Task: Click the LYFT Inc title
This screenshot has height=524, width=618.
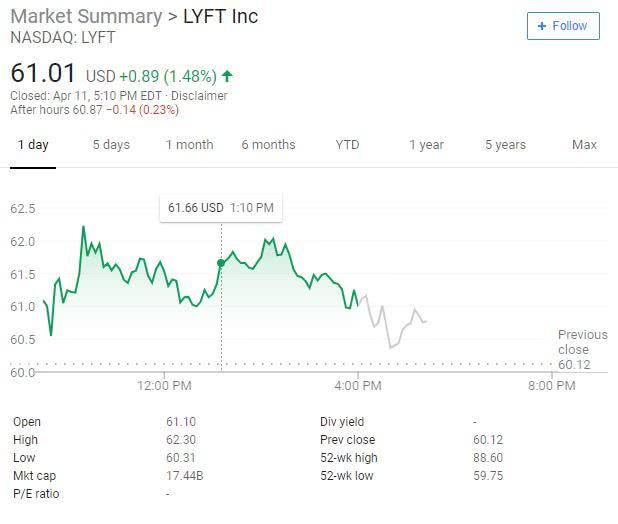Action: [x=220, y=17]
